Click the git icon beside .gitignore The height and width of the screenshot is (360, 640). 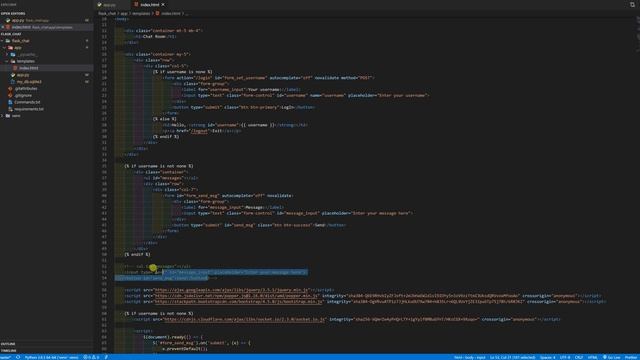coord(10,95)
